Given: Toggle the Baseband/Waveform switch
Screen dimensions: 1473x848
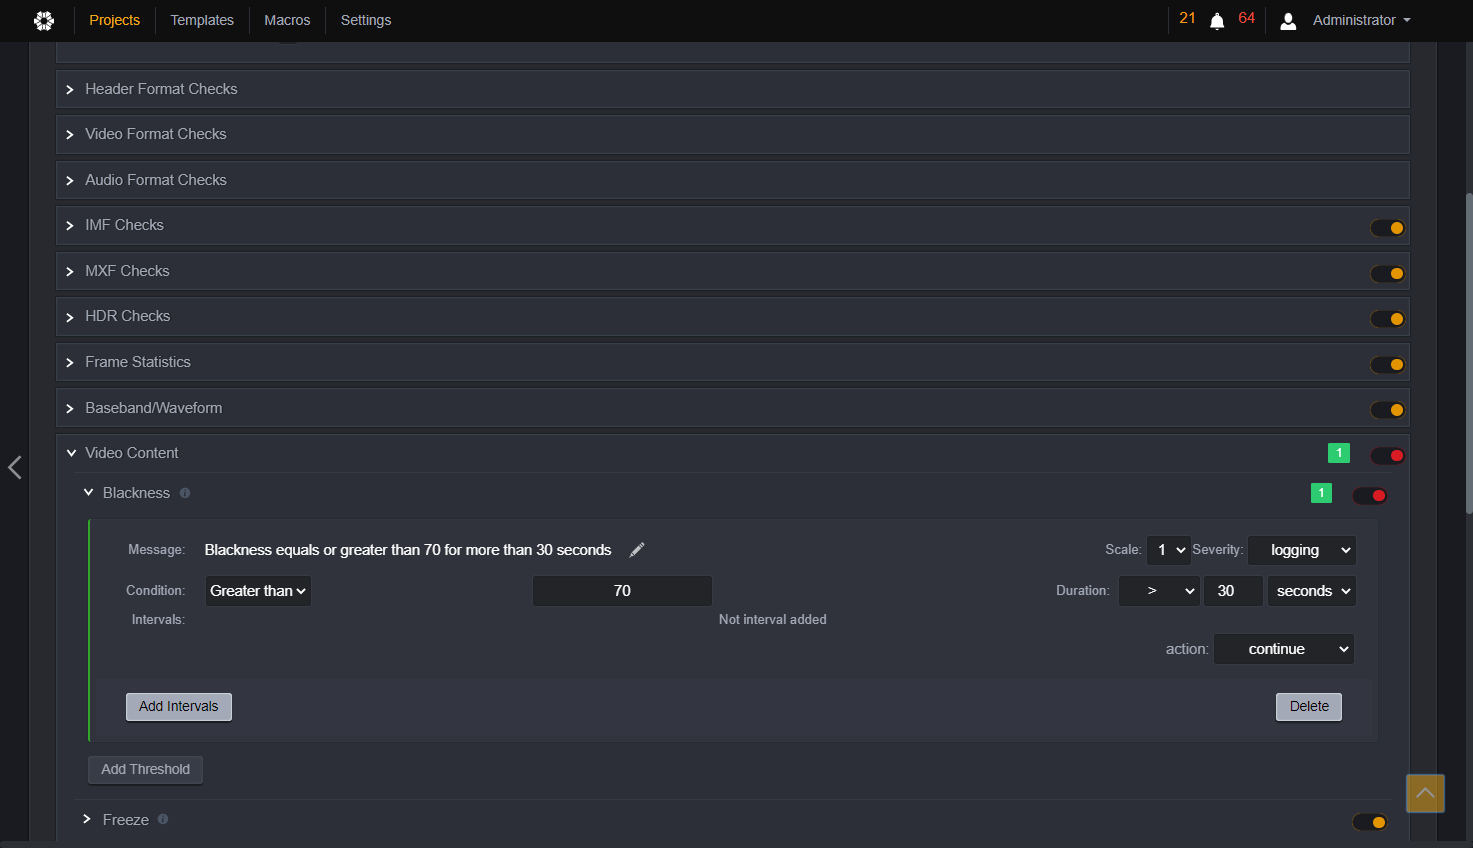Looking at the screenshot, I should pyautogui.click(x=1388, y=410).
